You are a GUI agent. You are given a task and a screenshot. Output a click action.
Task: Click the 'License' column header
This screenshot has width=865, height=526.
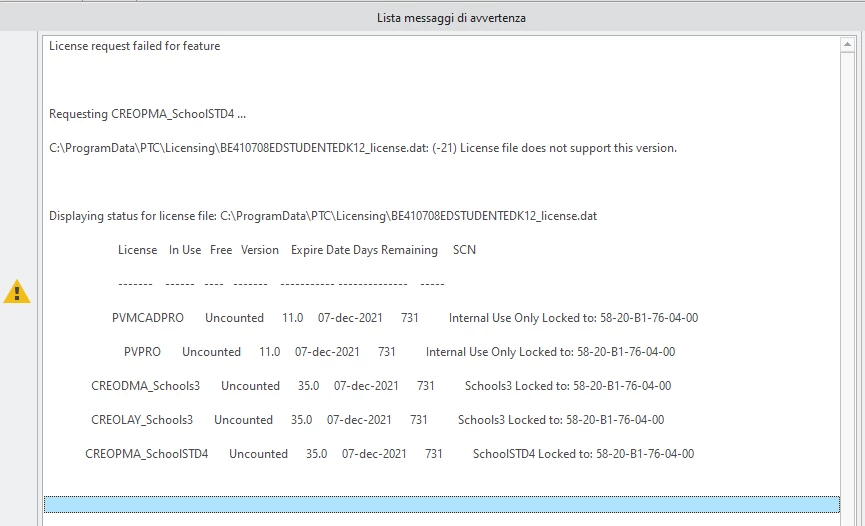tap(137, 250)
